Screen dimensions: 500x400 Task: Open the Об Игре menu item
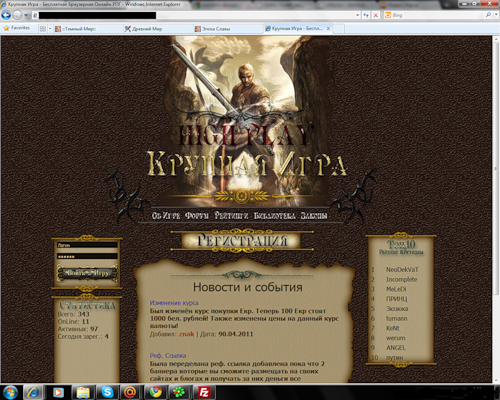click(166, 216)
